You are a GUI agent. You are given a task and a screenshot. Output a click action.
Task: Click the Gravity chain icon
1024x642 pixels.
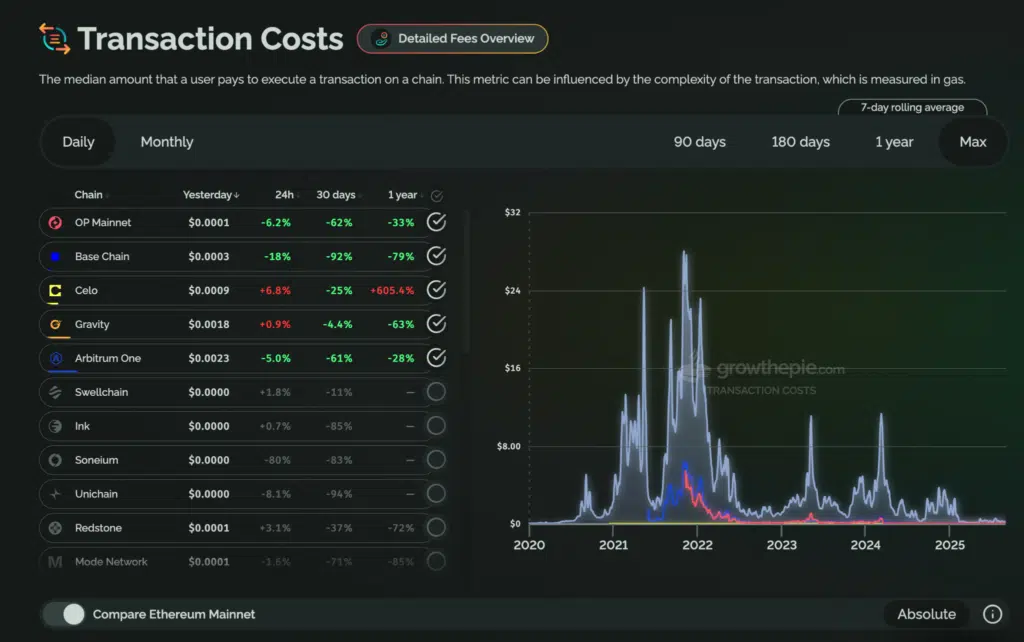click(55, 324)
